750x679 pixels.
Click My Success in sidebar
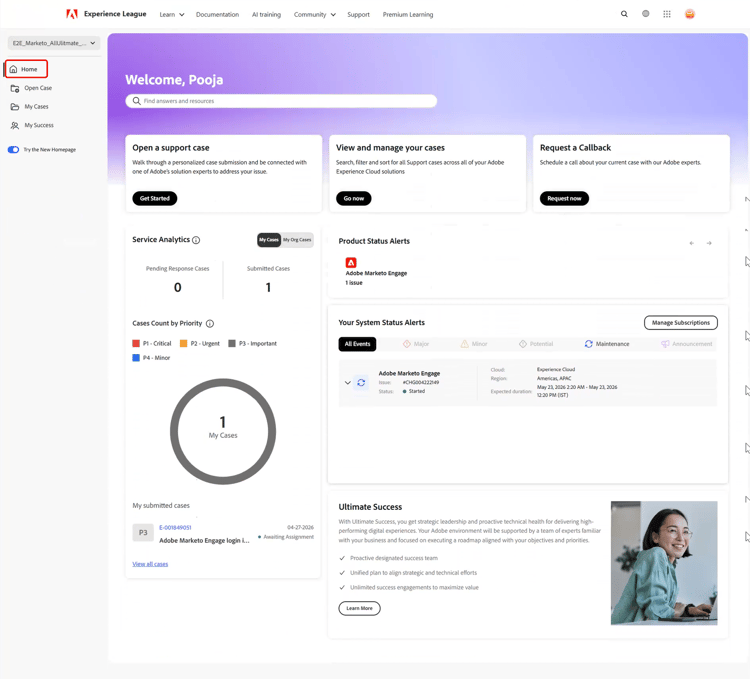click(x=39, y=125)
